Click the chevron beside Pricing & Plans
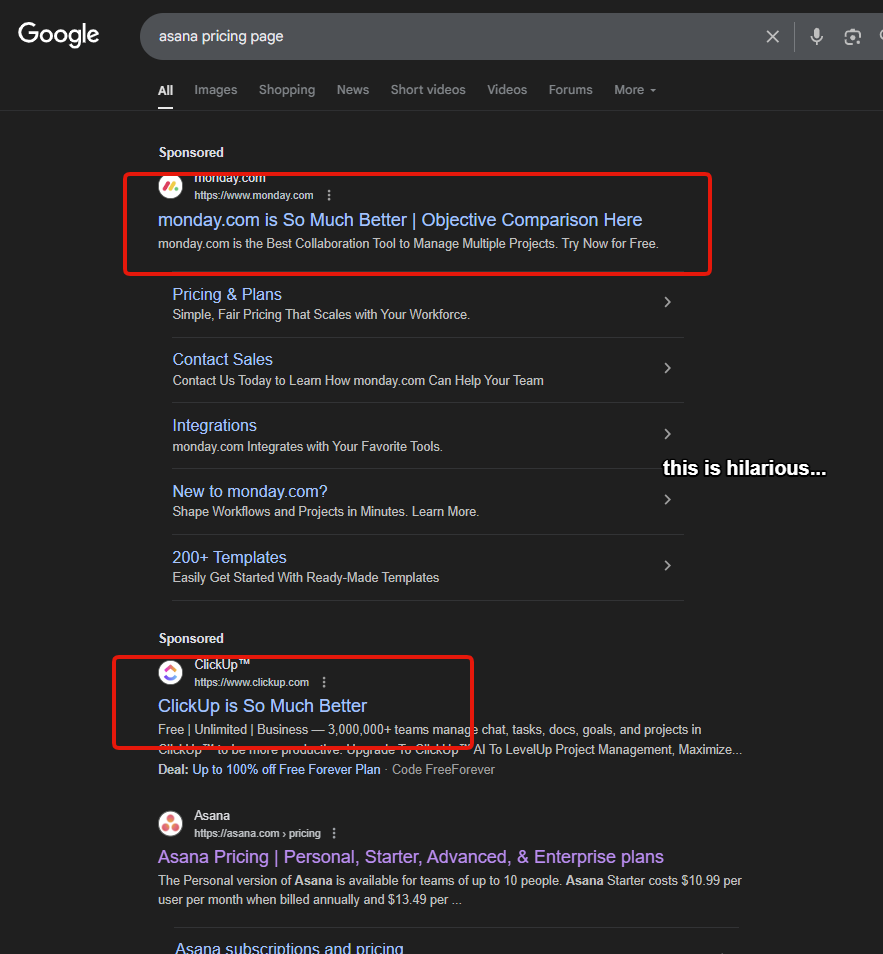 (667, 302)
